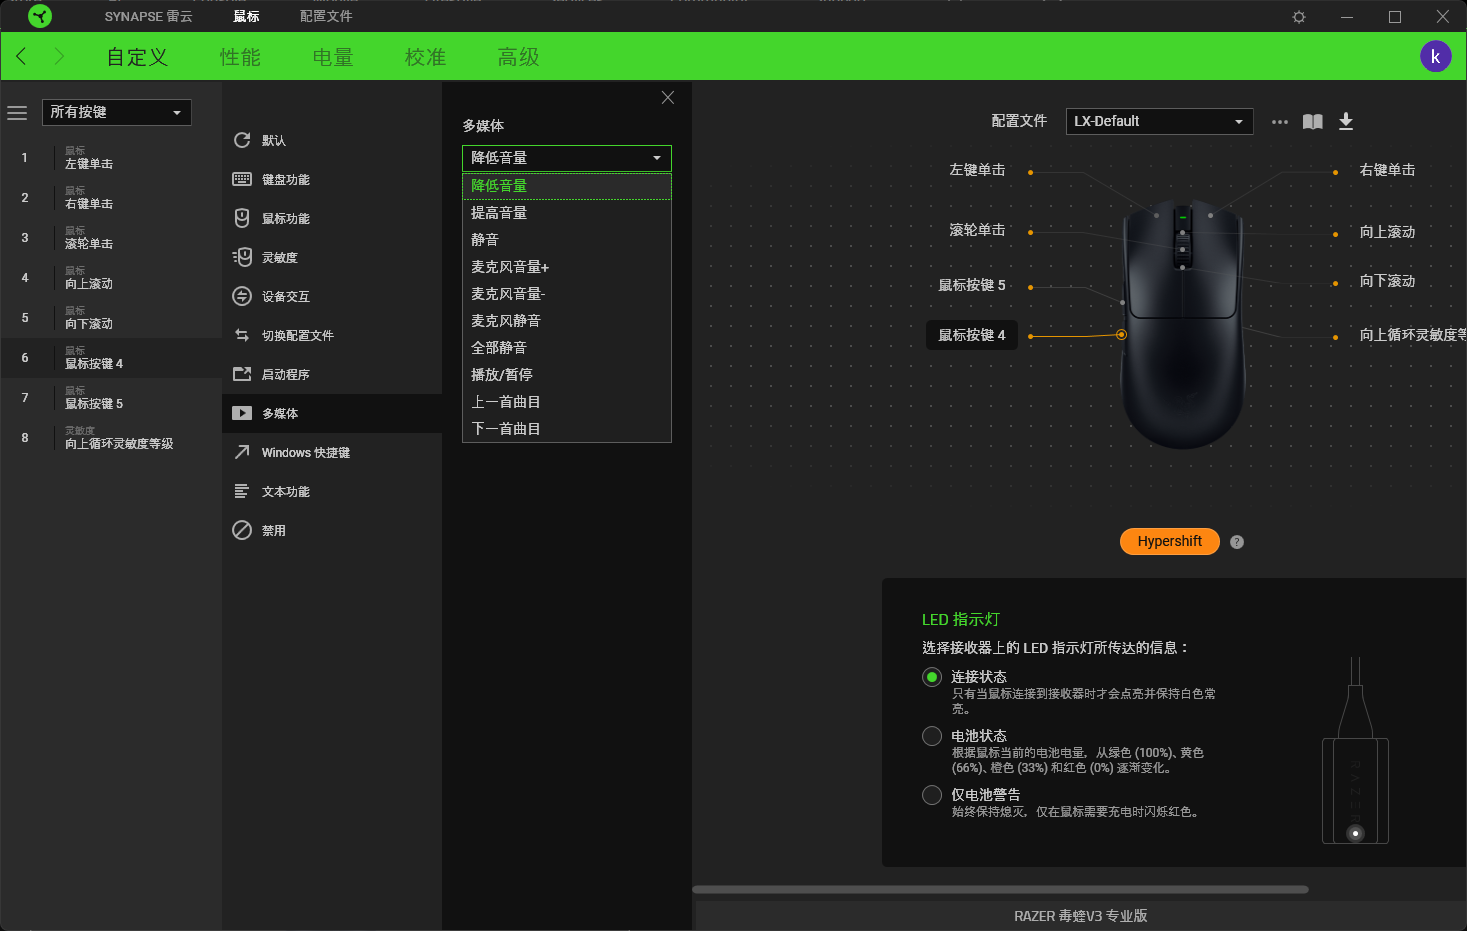Open the 配置文件 top menu tab

click(326, 16)
